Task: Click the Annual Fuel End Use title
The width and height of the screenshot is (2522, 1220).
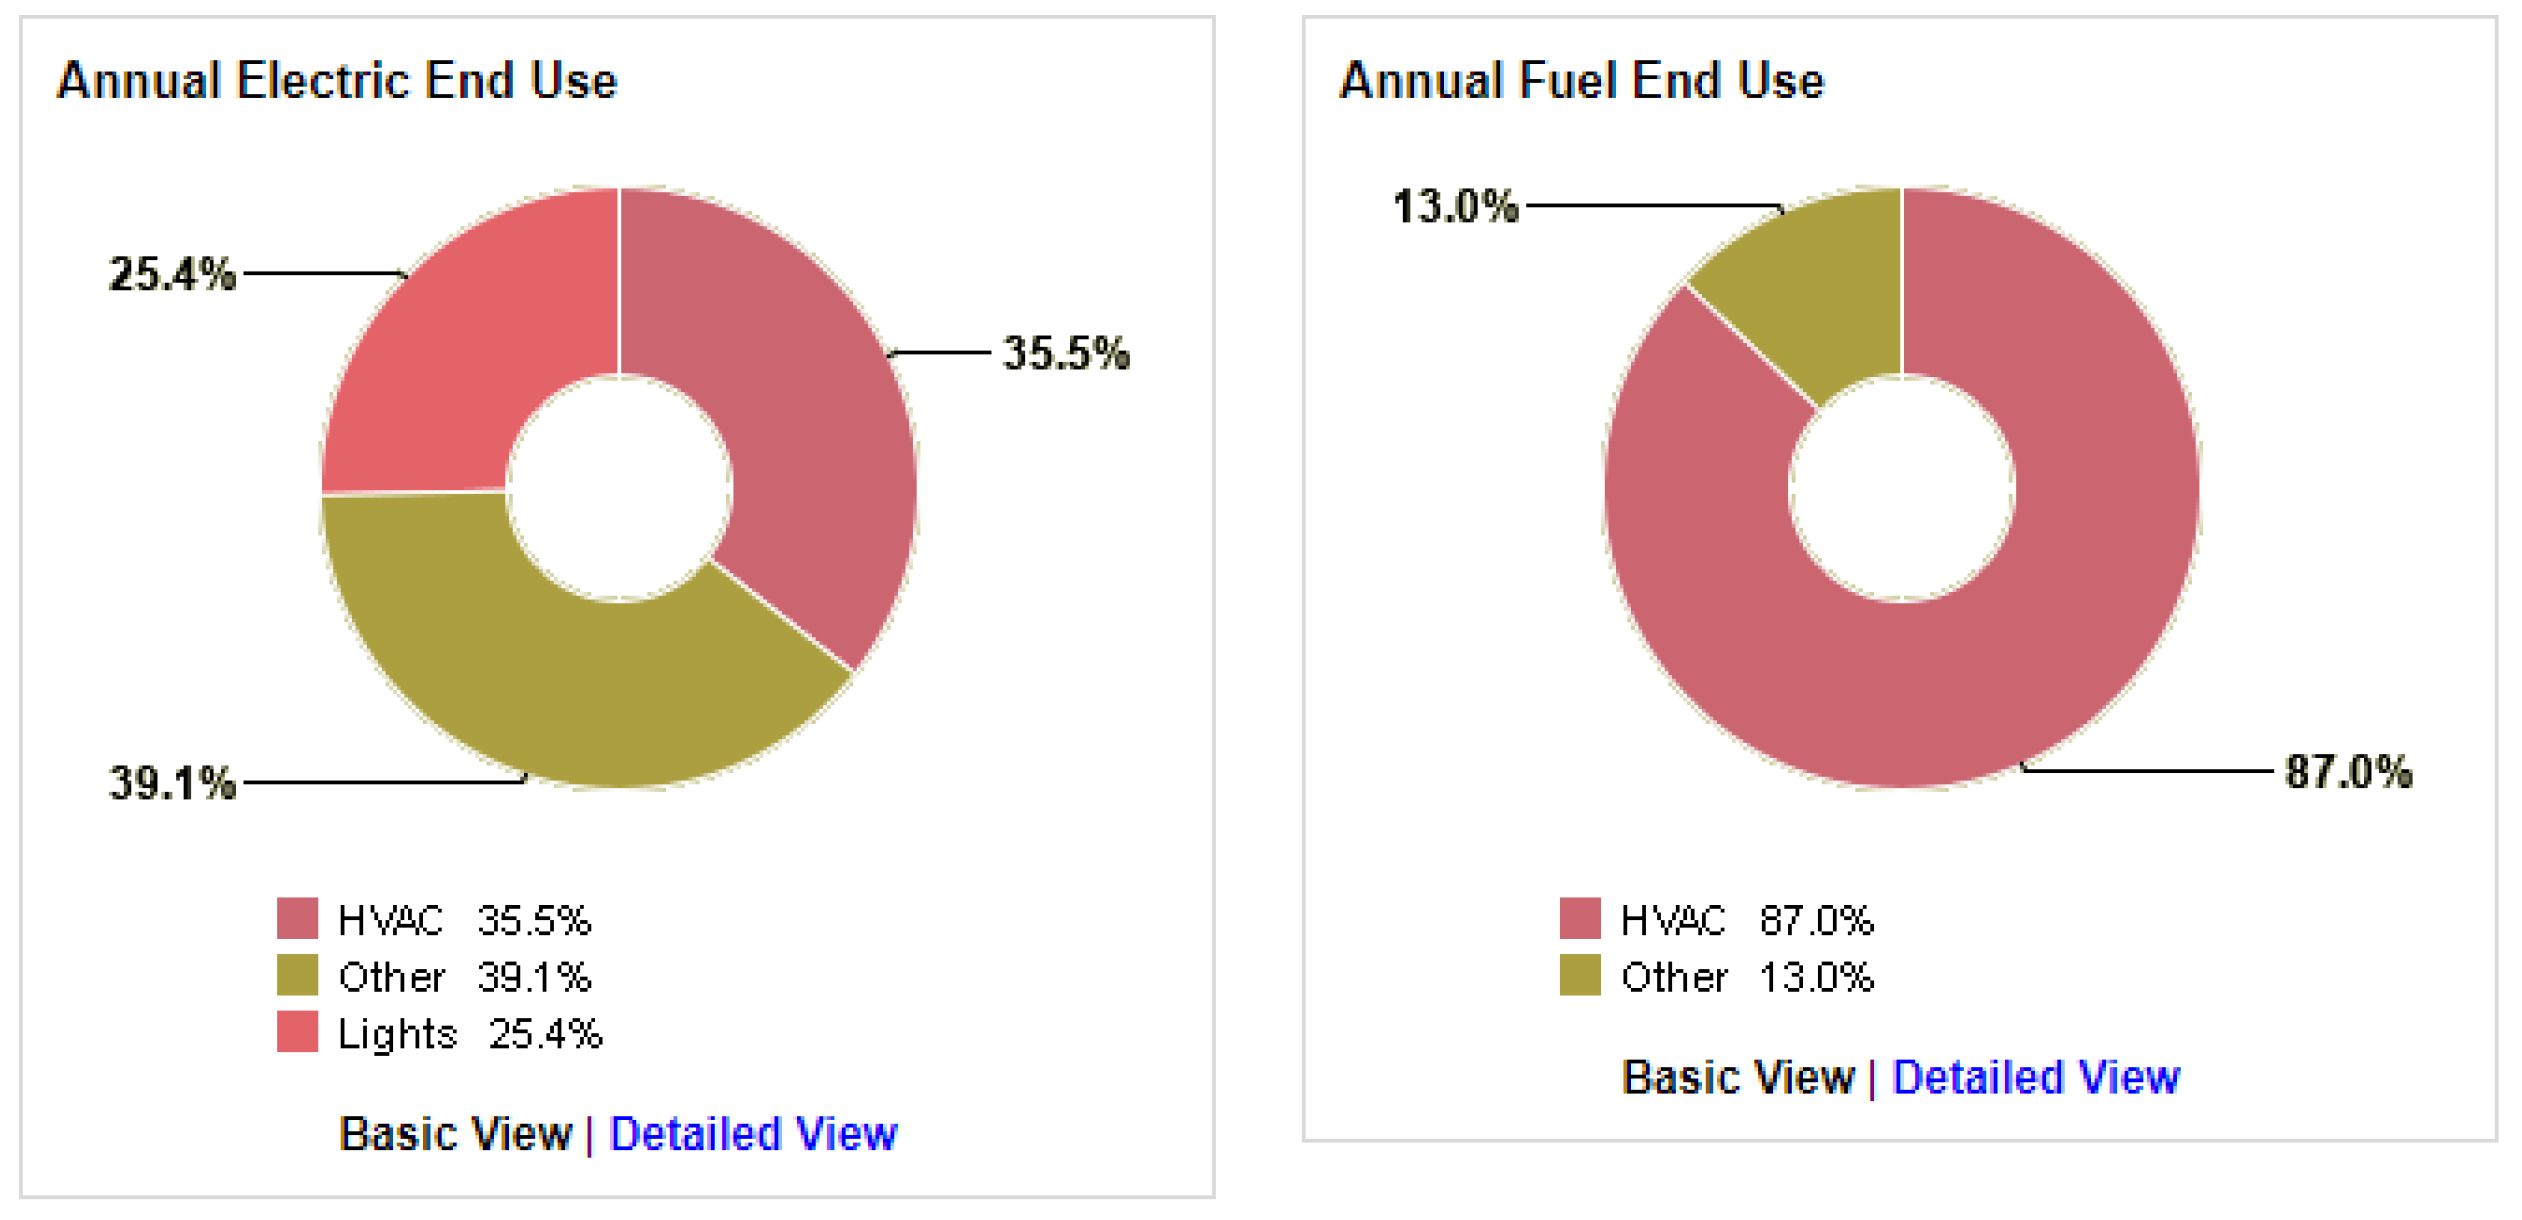Action: 1581,80
